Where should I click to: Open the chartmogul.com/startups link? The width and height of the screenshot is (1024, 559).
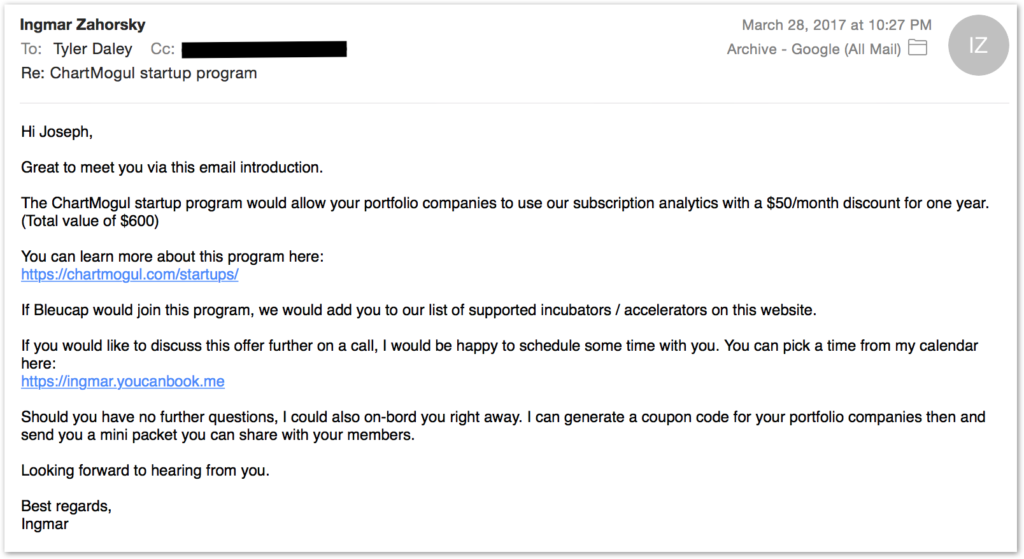click(x=129, y=274)
